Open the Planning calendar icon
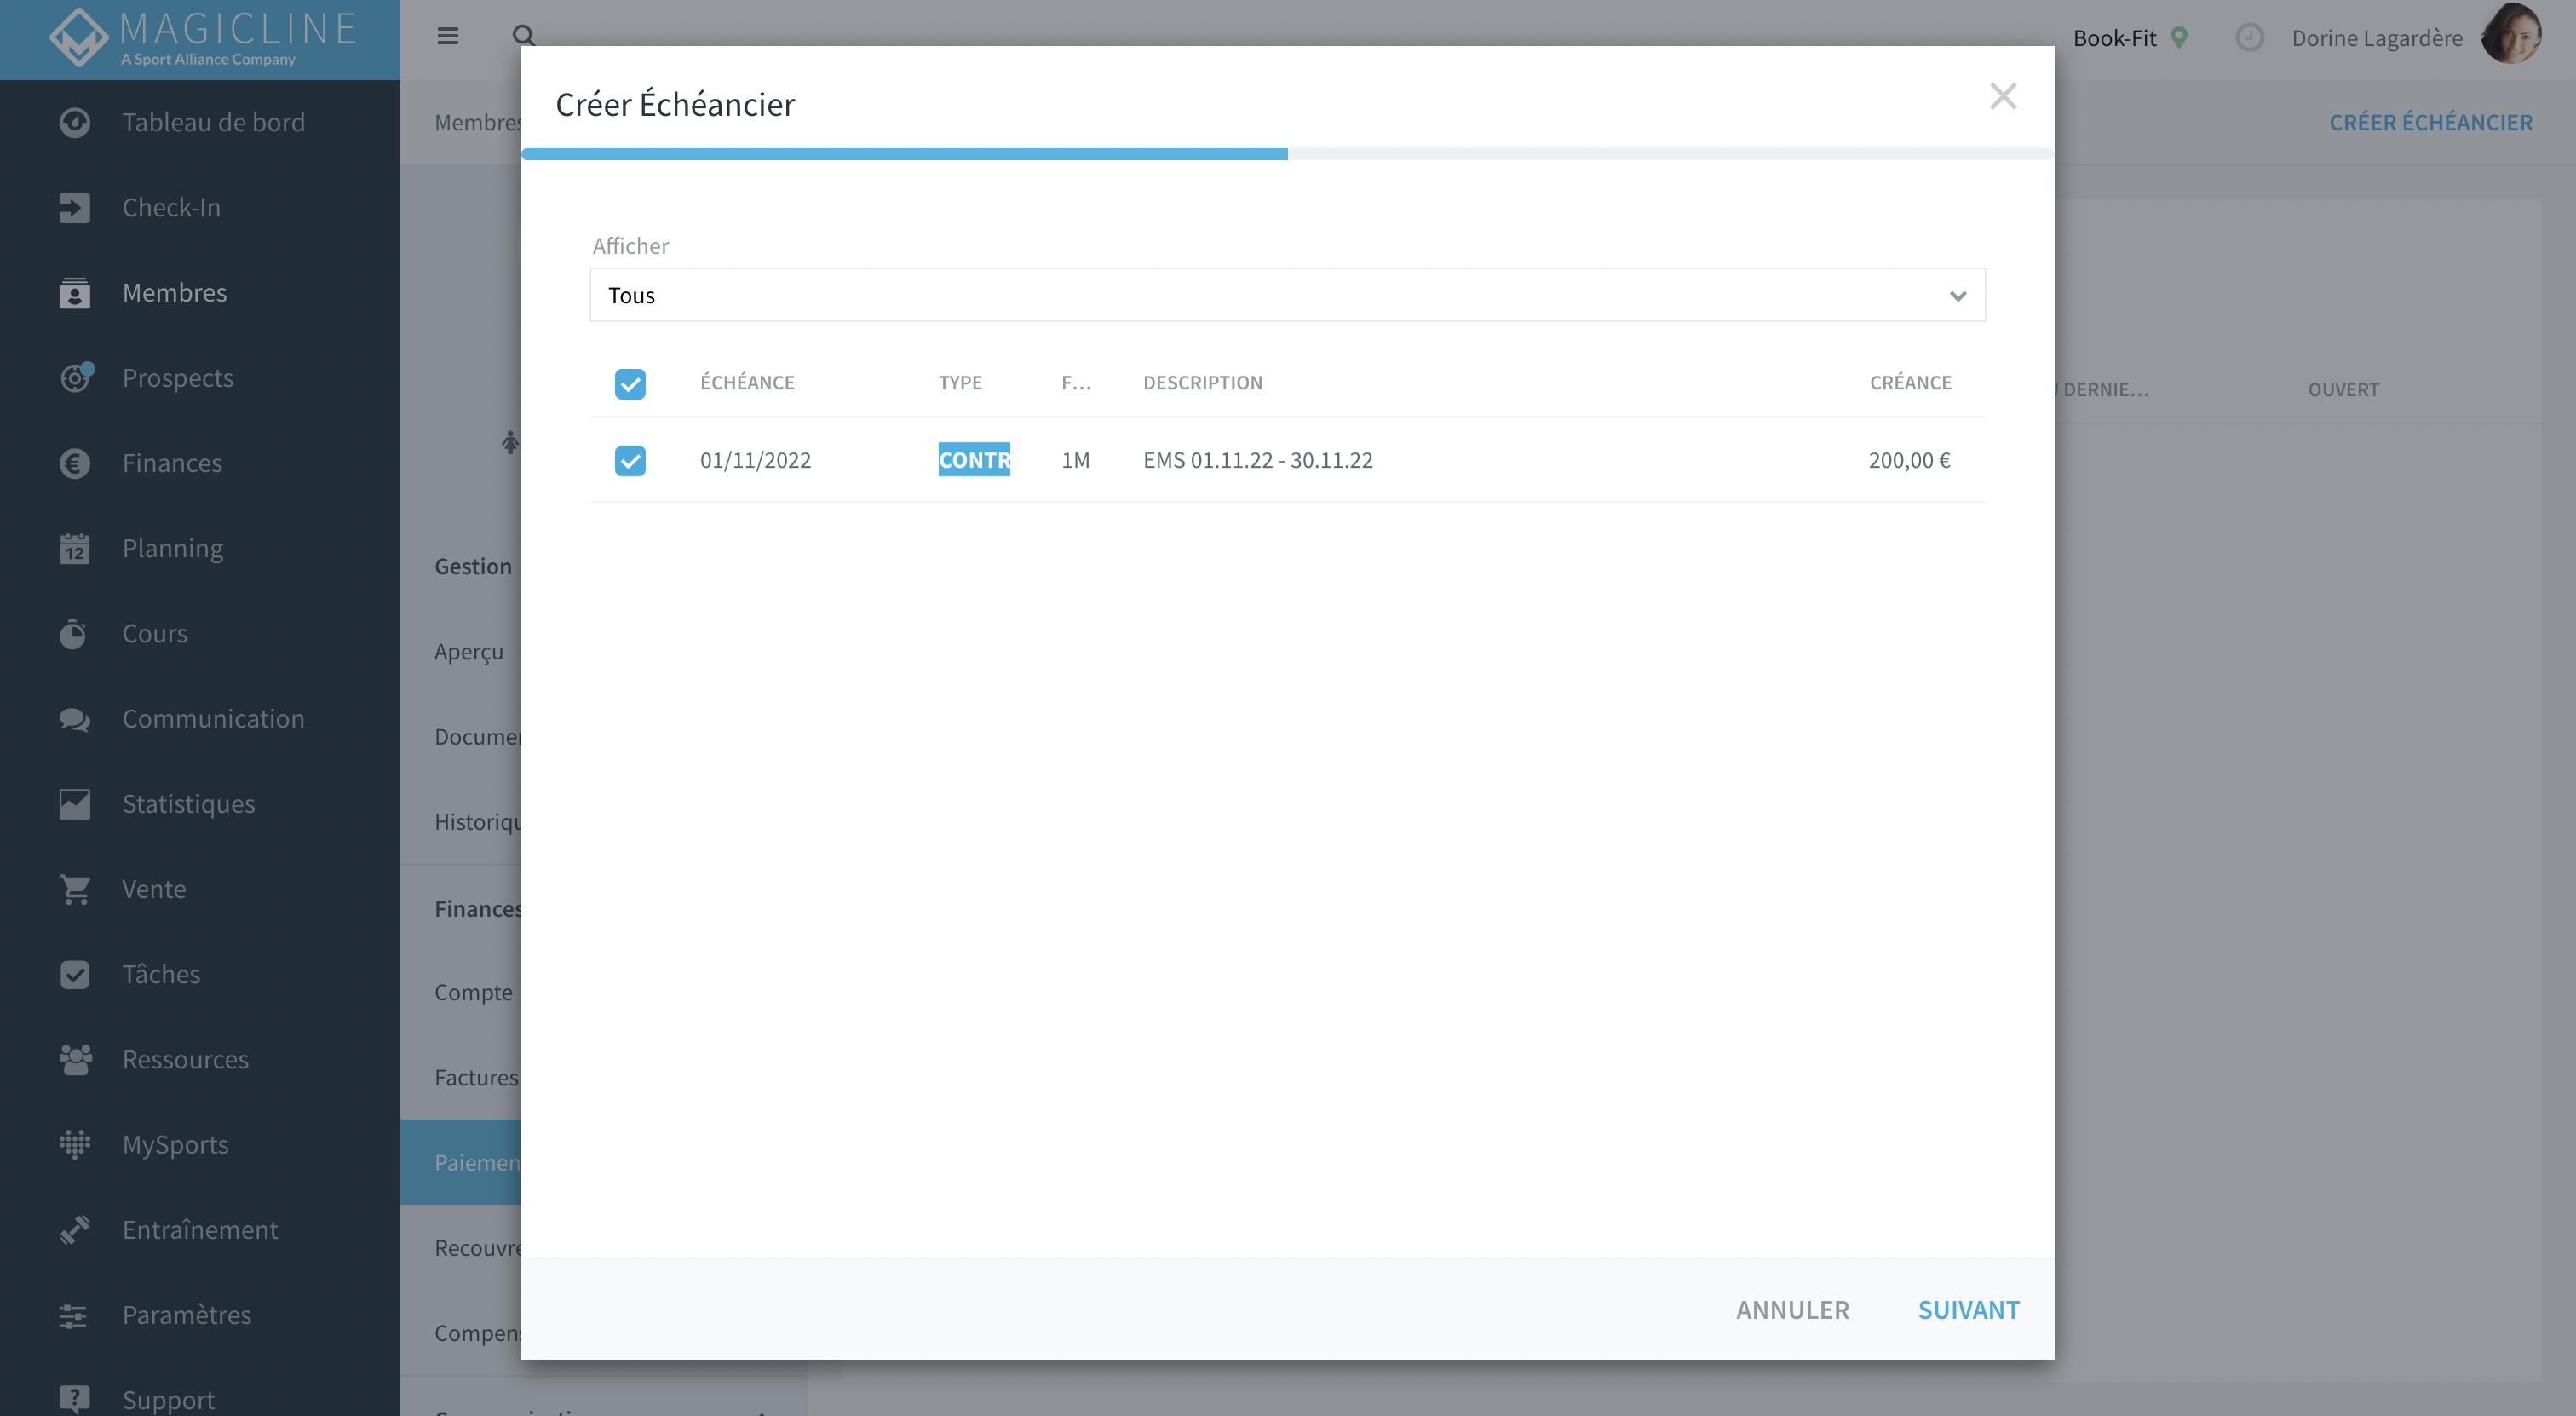This screenshot has width=2576, height=1416. tap(75, 548)
